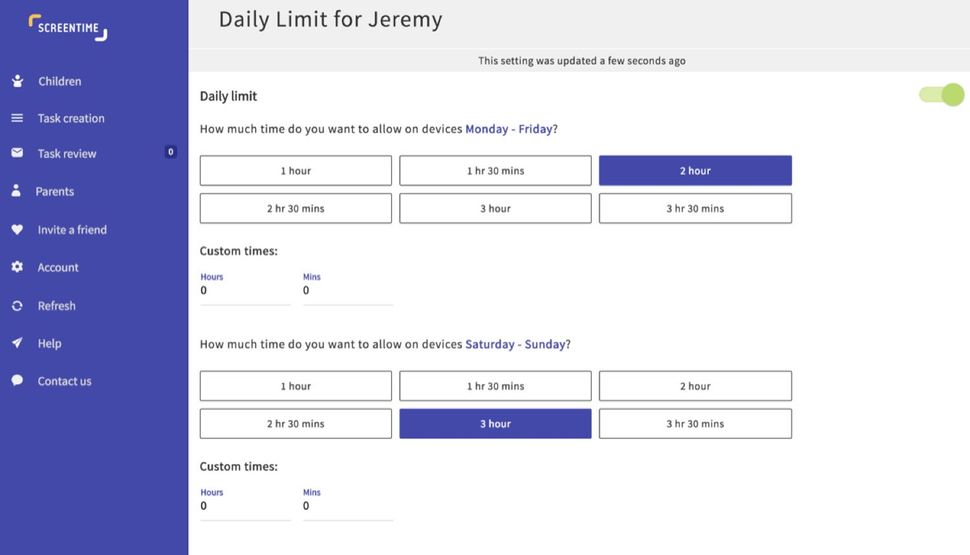This screenshot has height=555, width=970.
Task: Turn off the Daily limit switch
Action: [x=942, y=95]
